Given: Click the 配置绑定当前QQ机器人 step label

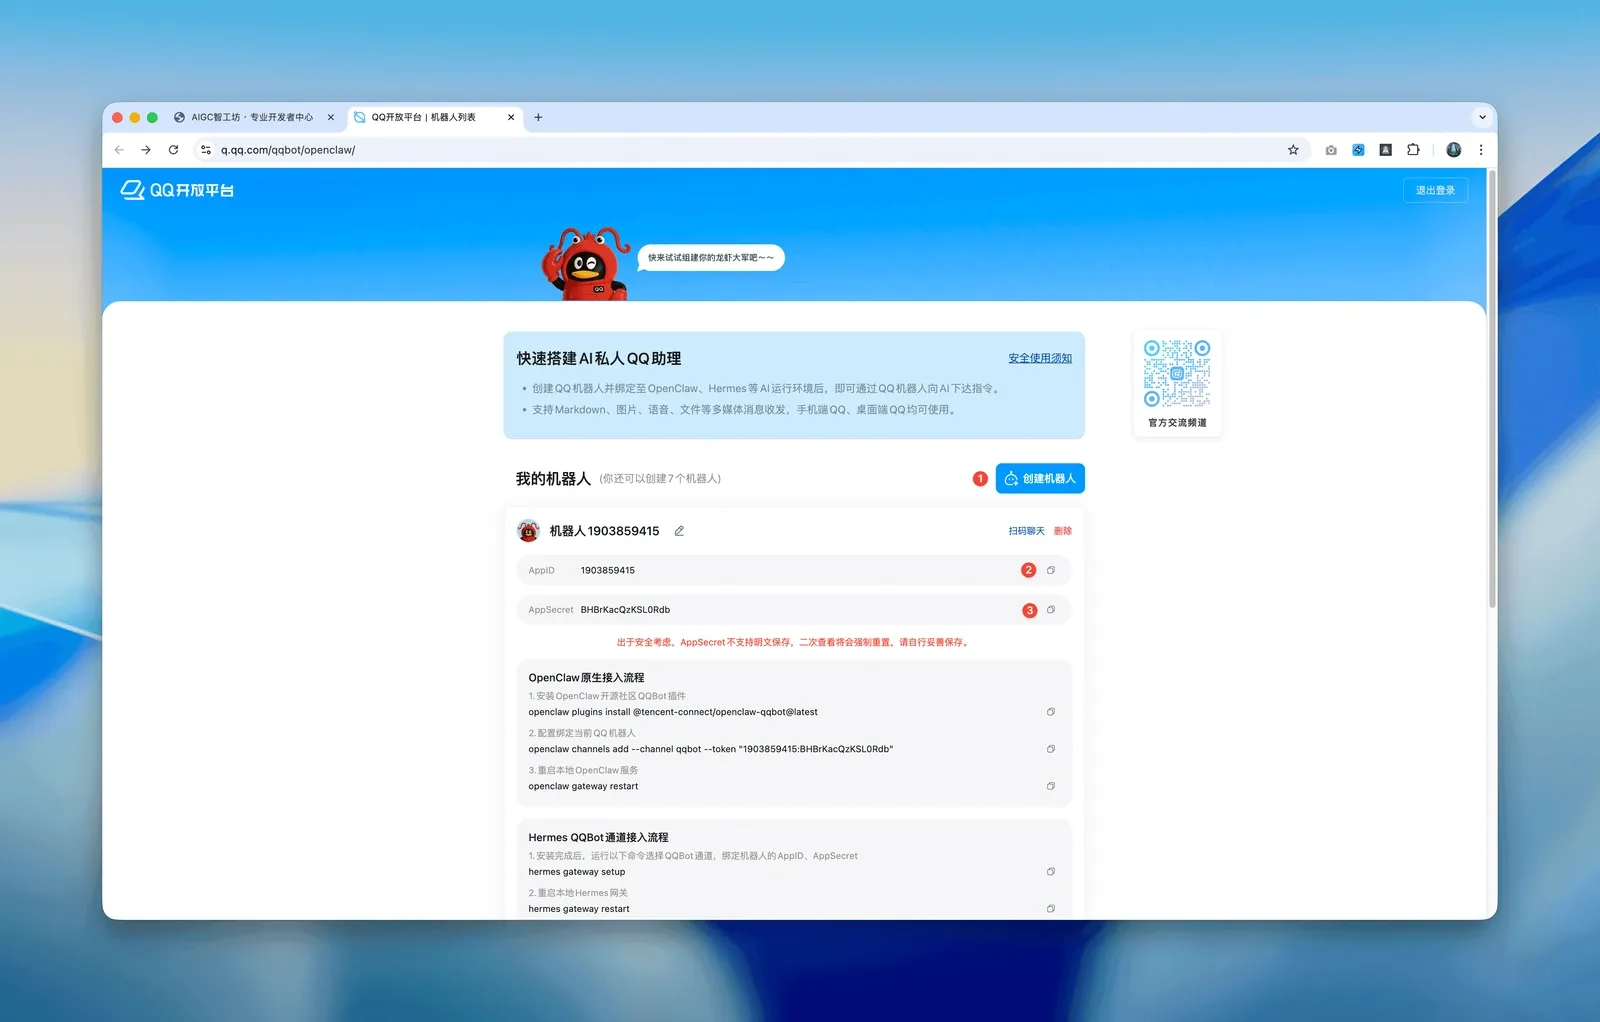Looking at the screenshot, I should (582, 733).
